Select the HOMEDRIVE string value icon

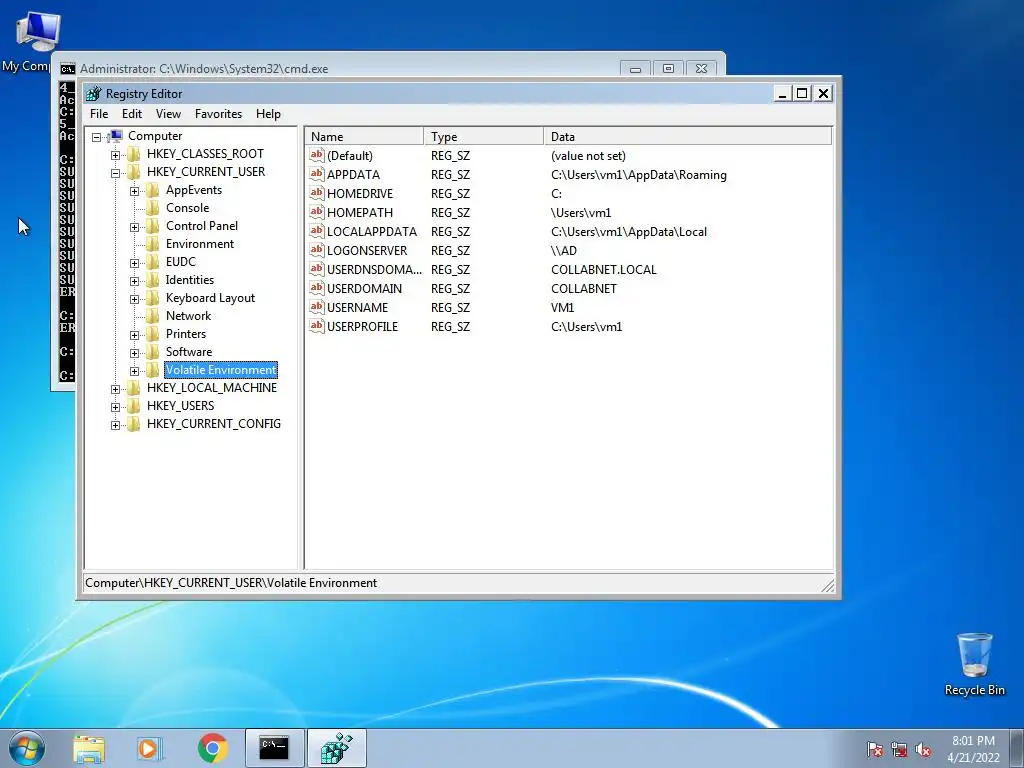(317, 193)
